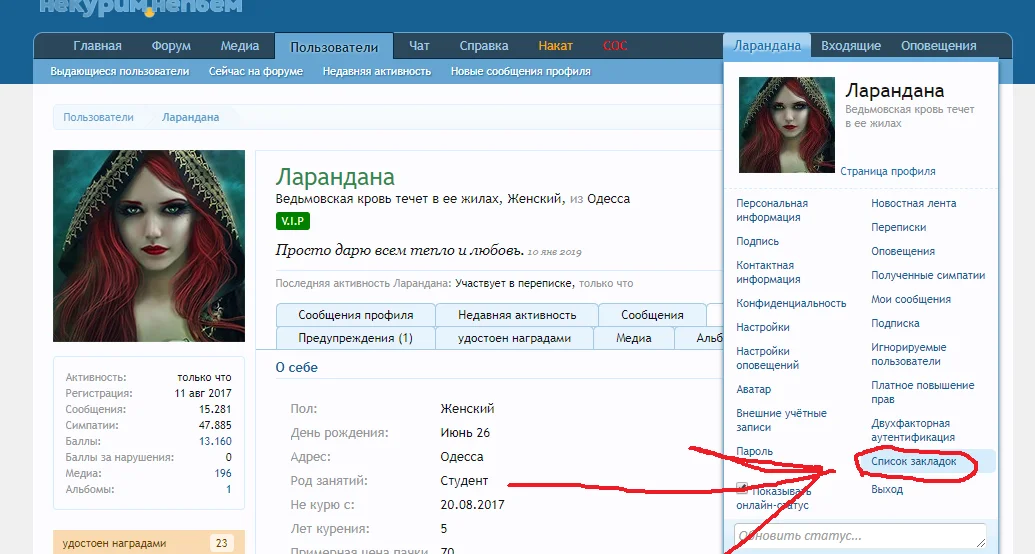Open the 'Входящие' inbox menu
Viewport: 1035px width, 554px height.
[x=851, y=46]
